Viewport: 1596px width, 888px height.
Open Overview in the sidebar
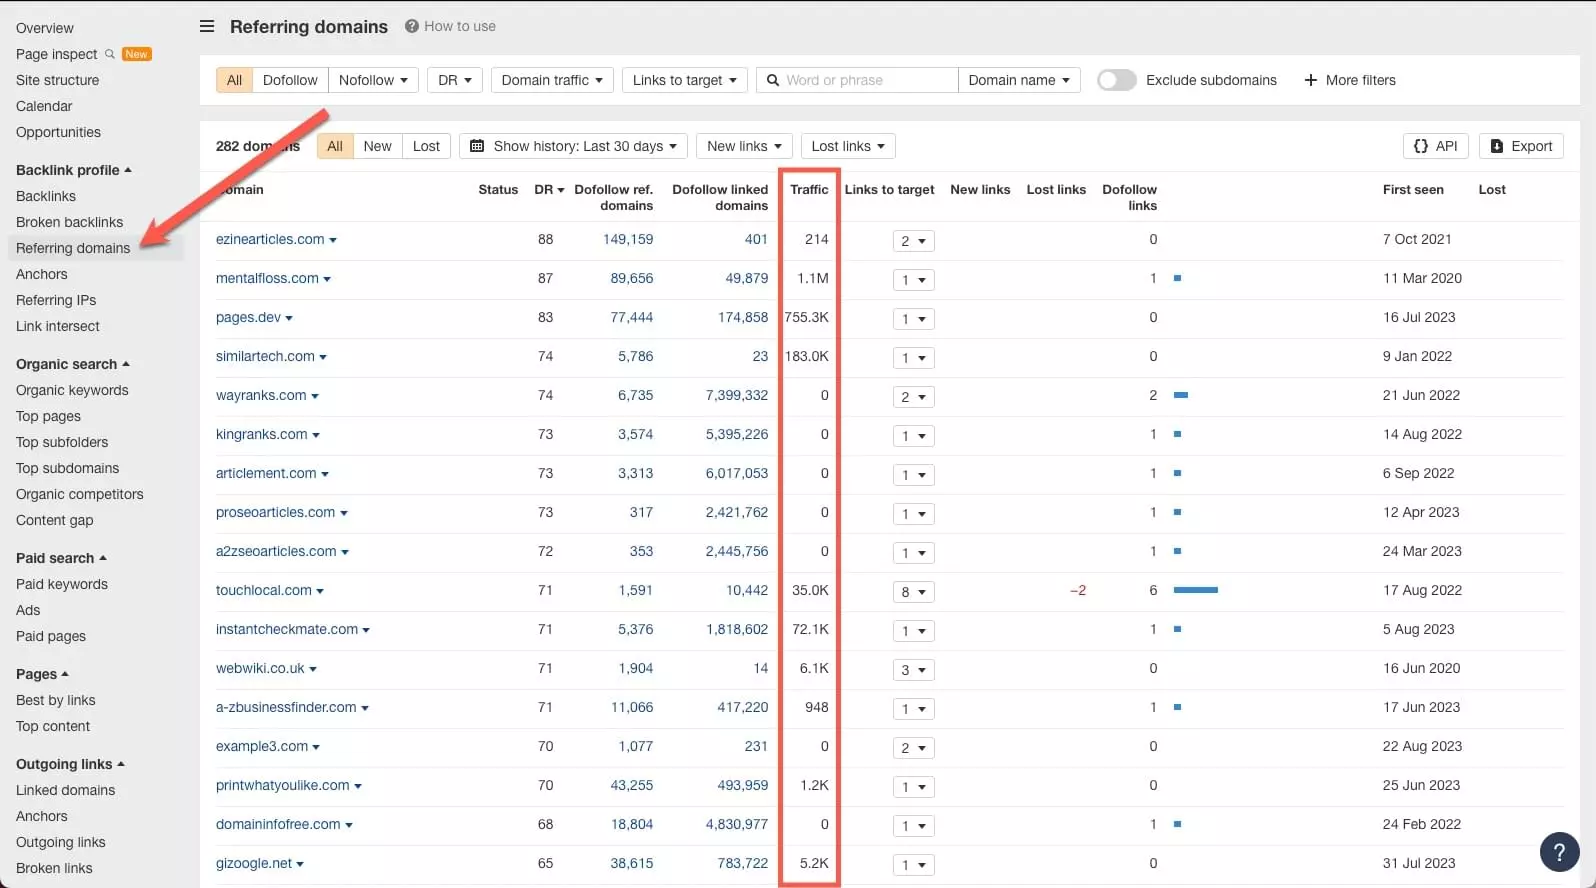click(x=45, y=28)
